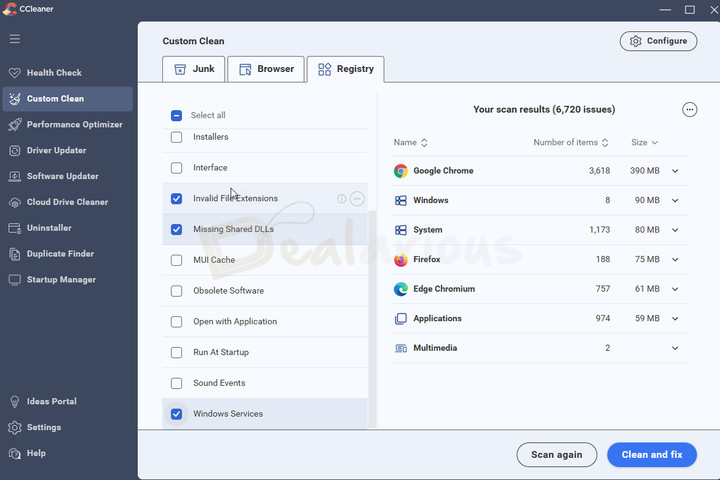Click the Configure button

click(658, 41)
